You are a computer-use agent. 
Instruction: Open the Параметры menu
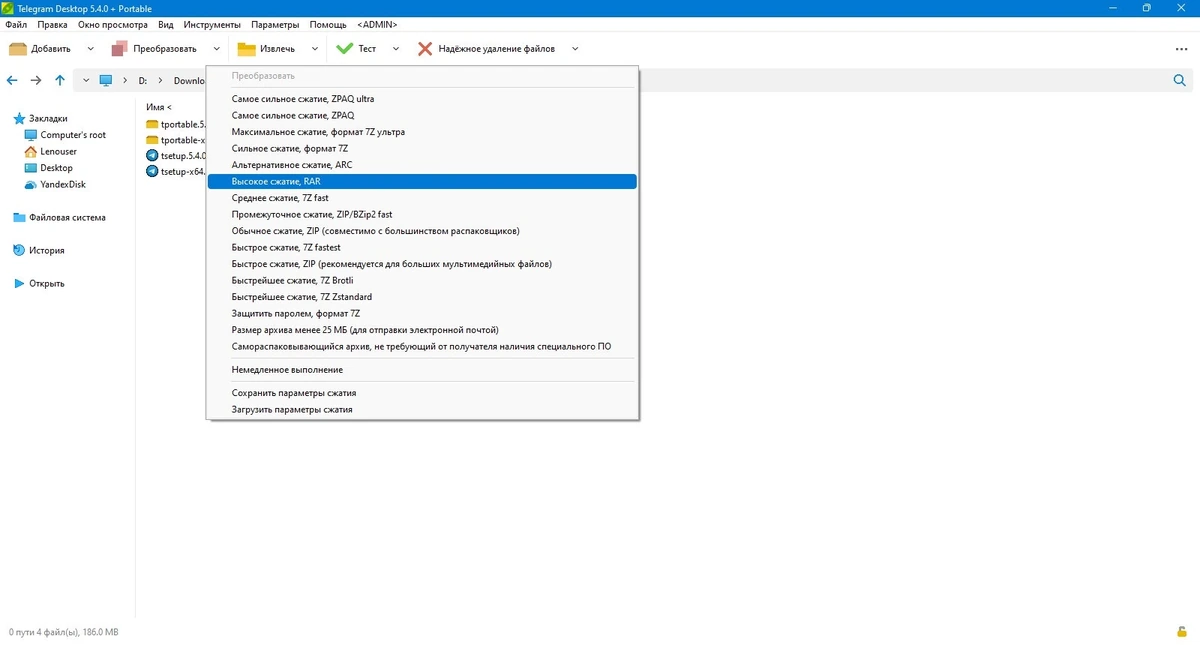point(275,24)
